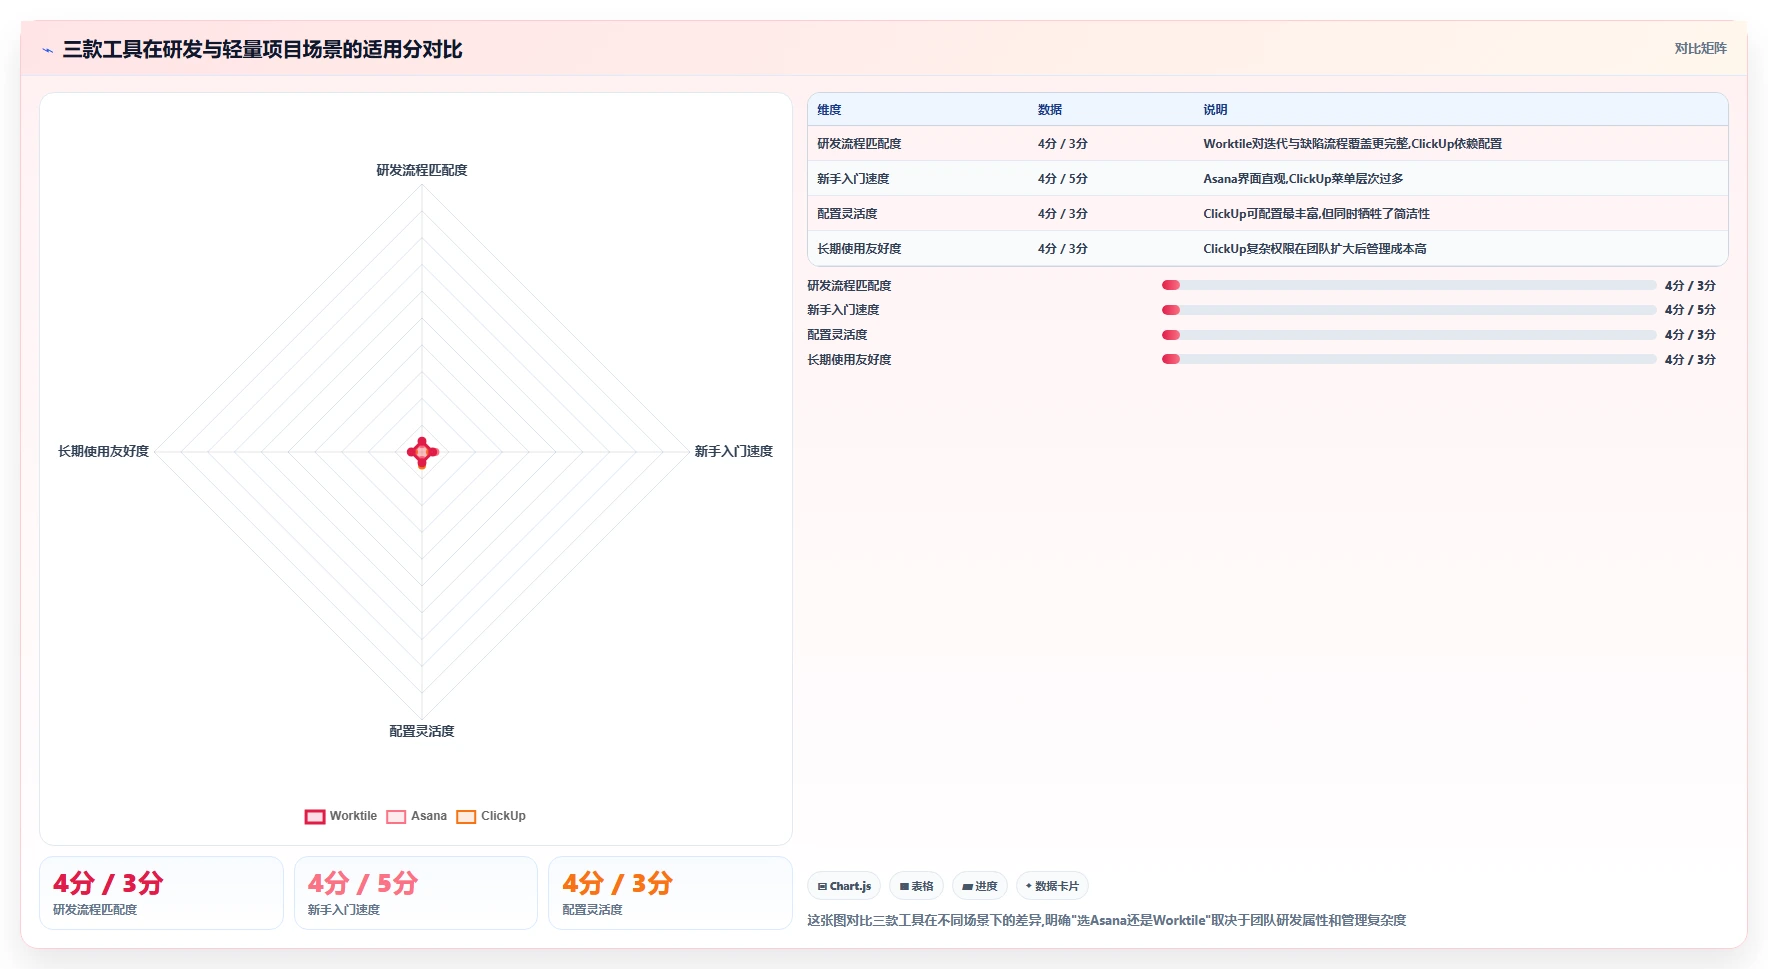Viewport: 1768px width, 969px height.
Task: Click the radar axis label 配置灵活度
Action: (422, 732)
